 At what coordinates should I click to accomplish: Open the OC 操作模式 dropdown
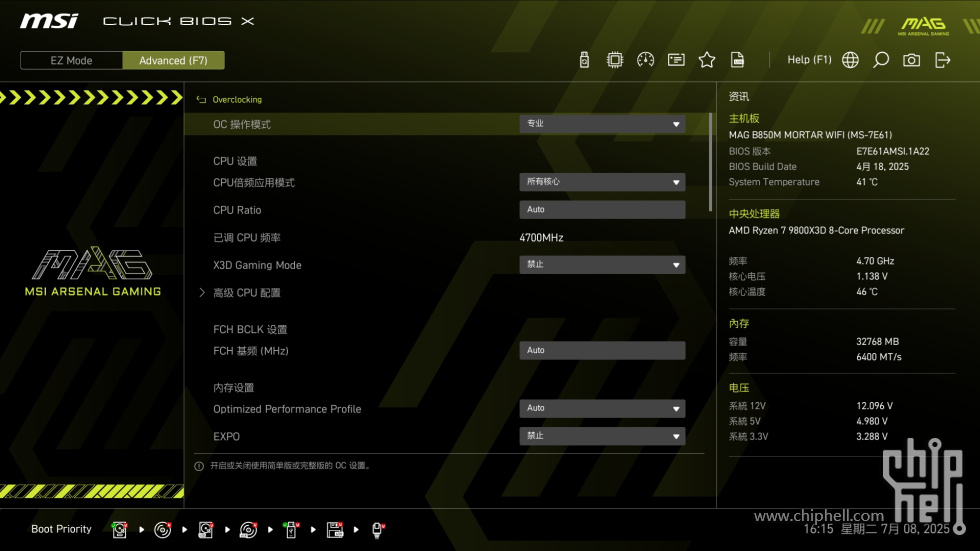point(602,124)
